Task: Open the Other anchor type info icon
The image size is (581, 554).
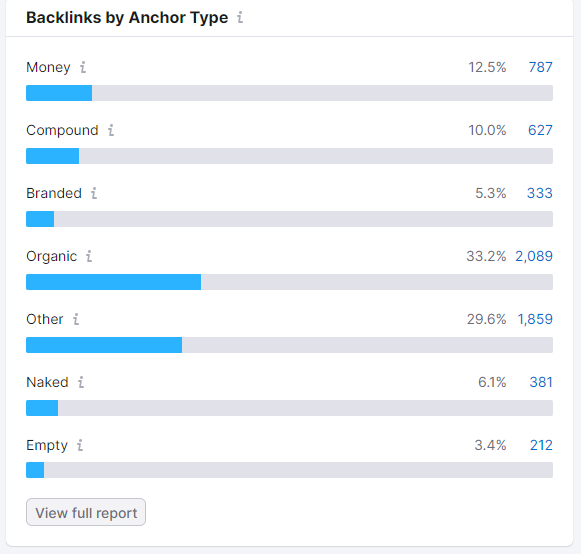Action: tap(76, 319)
